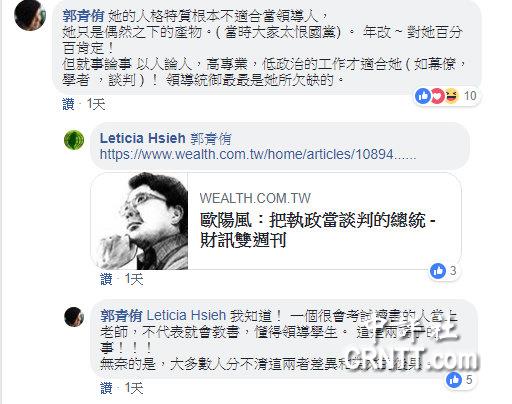Like Leticia Hsieh's reply via 讚

pyautogui.click(x=106, y=279)
